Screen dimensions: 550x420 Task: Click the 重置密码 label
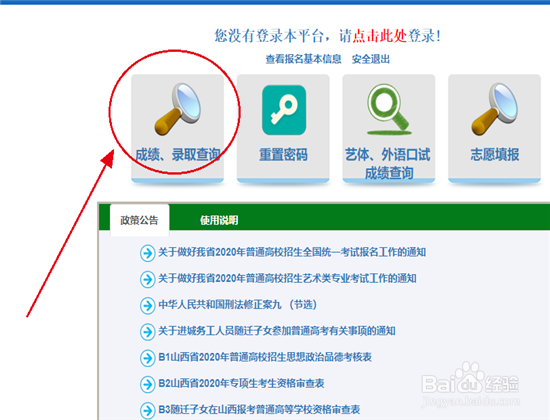coord(283,154)
